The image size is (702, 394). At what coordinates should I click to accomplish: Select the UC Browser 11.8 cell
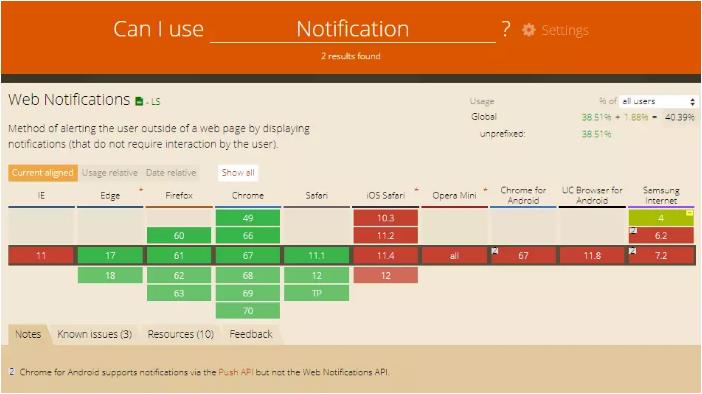tap(592, 256)
